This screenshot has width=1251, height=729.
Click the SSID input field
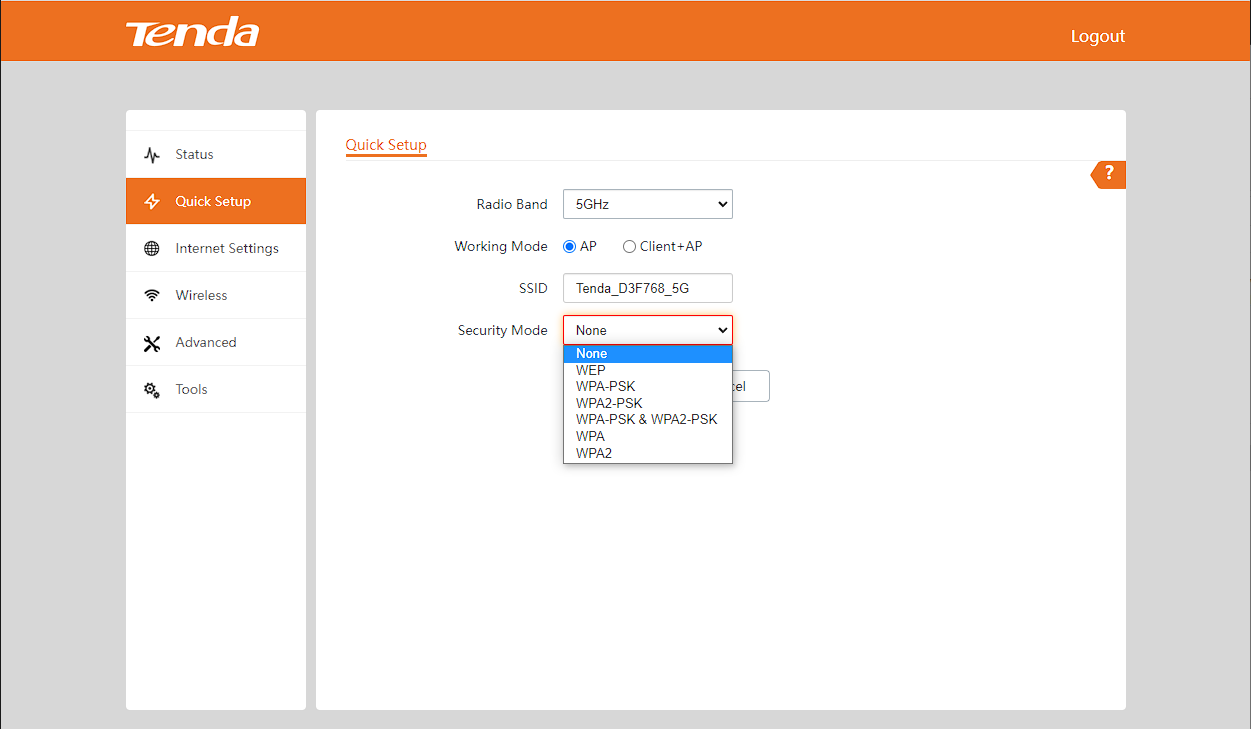tap(648, 288)
